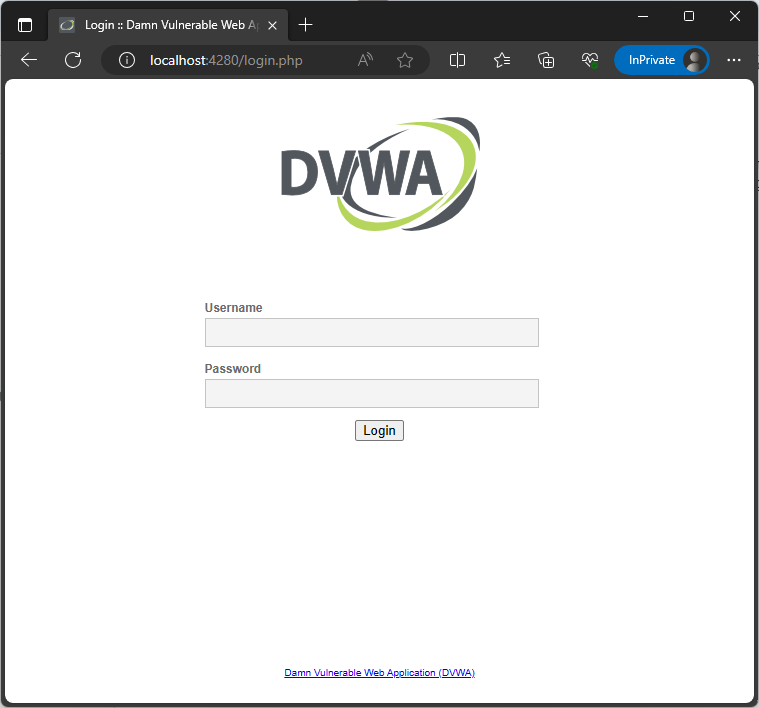Refresh the login page
759x708 pixels.
(x=73, y=60)
